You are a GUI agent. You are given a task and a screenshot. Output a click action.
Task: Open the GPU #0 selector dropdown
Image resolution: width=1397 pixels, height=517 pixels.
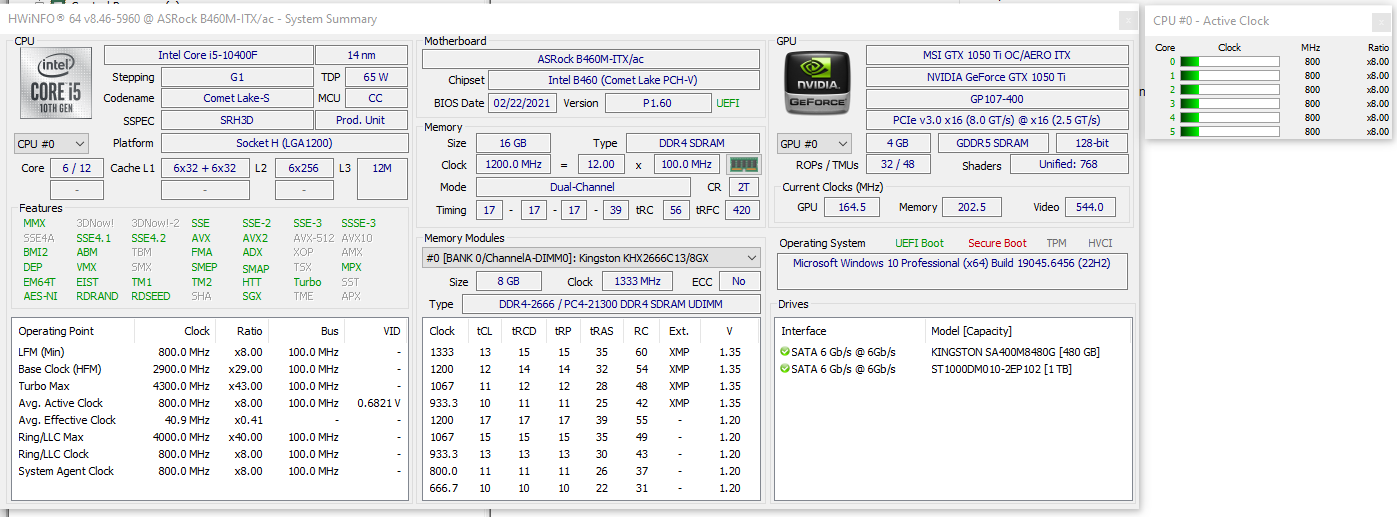point(815,144)
